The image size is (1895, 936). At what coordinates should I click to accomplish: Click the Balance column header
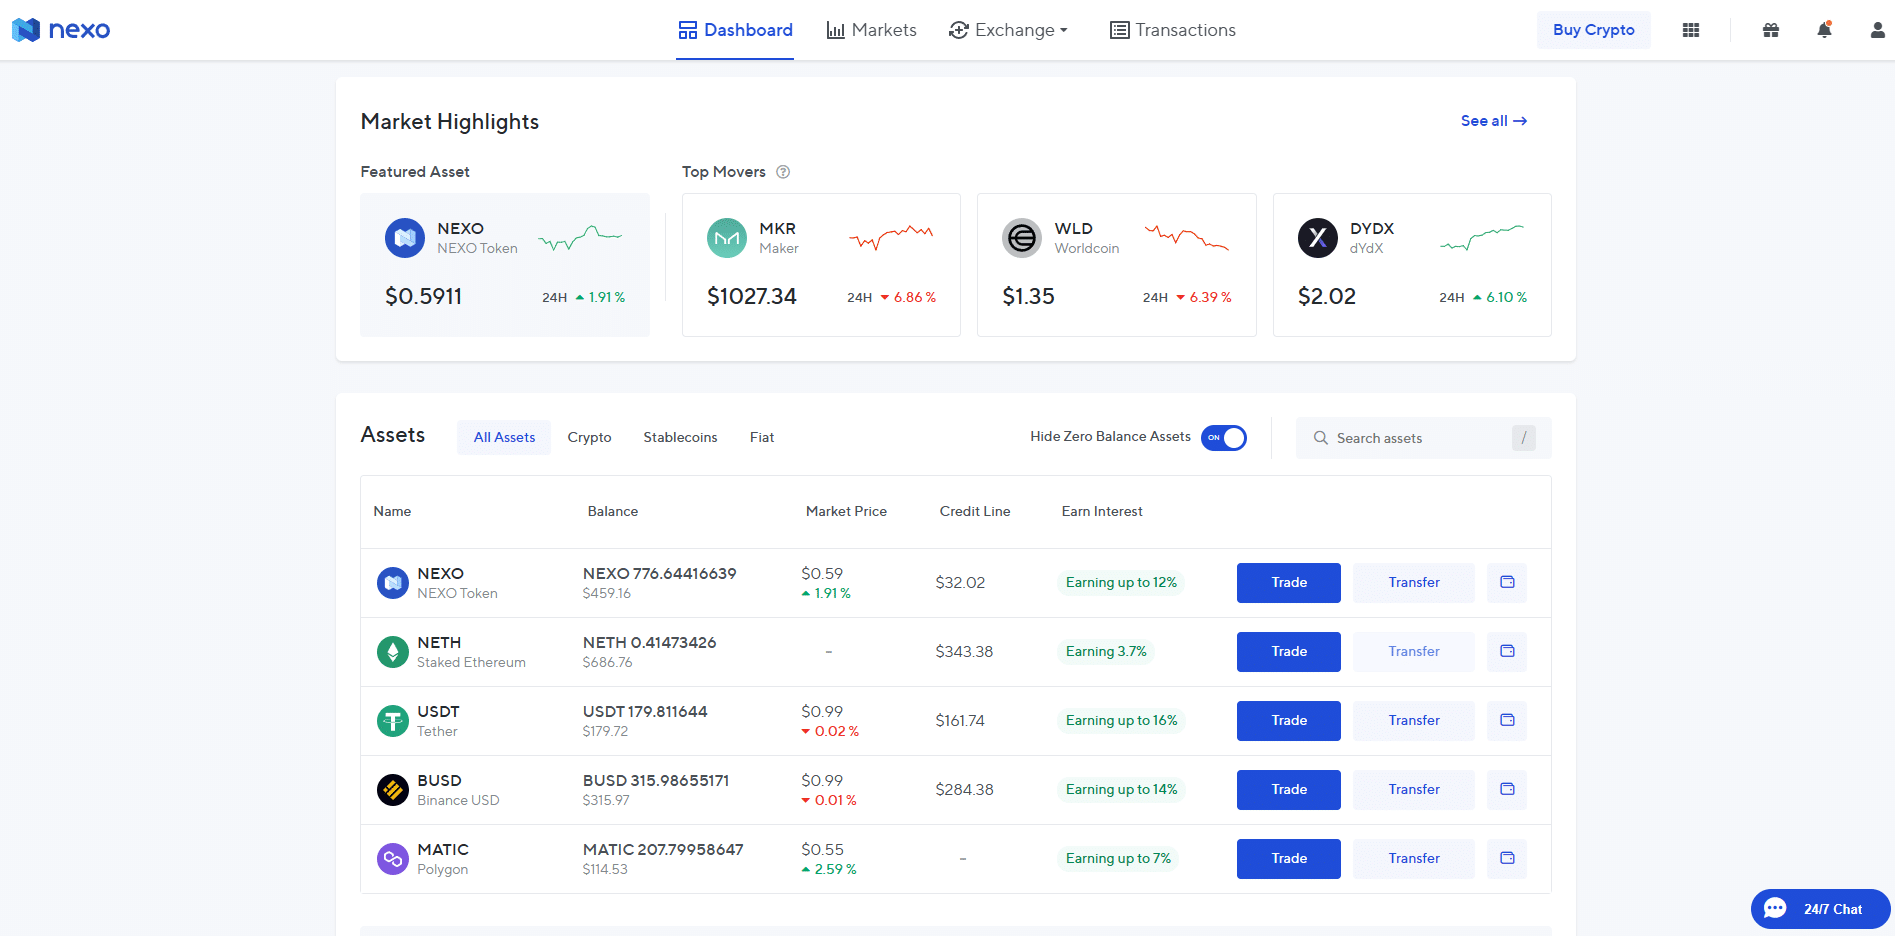tap(613, 512)
